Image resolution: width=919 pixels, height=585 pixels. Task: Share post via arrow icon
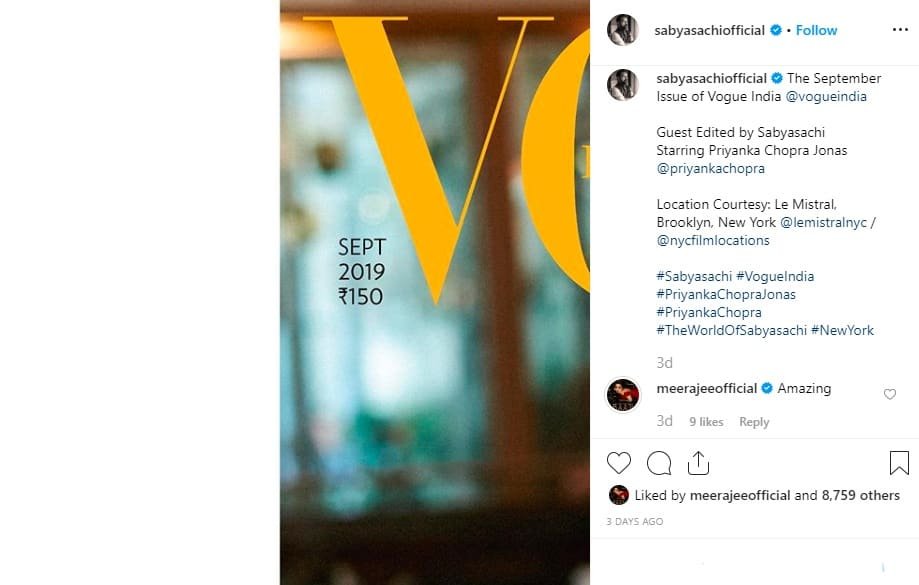click(x=698, y=463)
